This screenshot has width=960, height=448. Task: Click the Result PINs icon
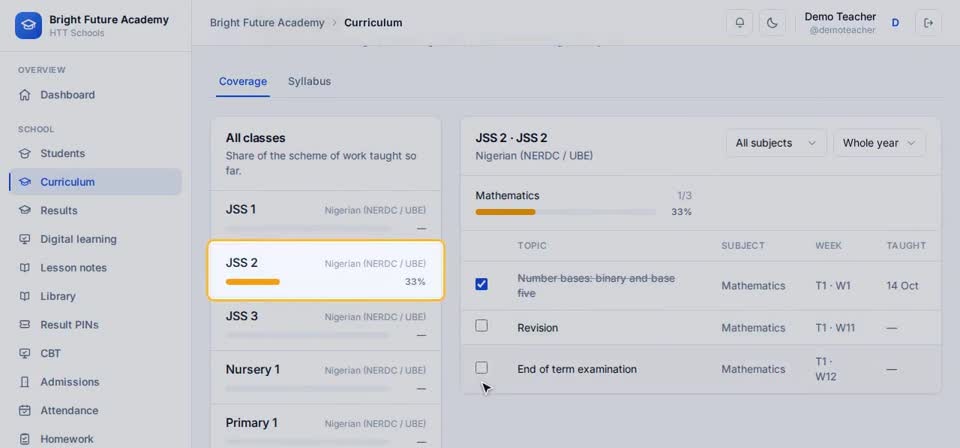tap(24, 324)
